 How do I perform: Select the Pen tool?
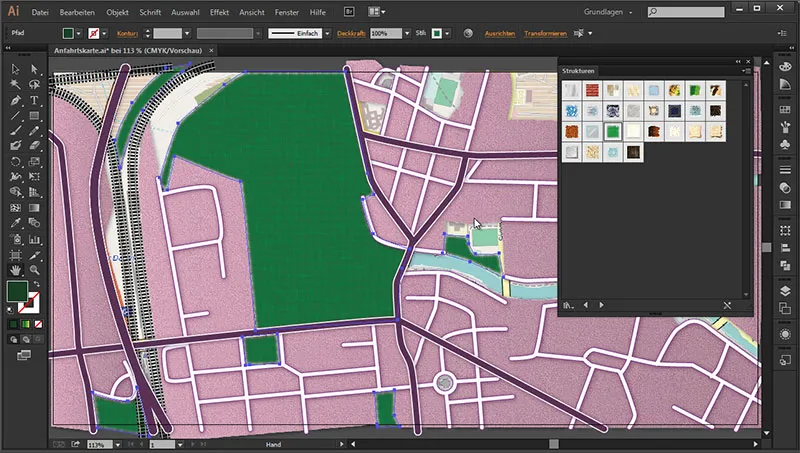[x=15, y=100]
